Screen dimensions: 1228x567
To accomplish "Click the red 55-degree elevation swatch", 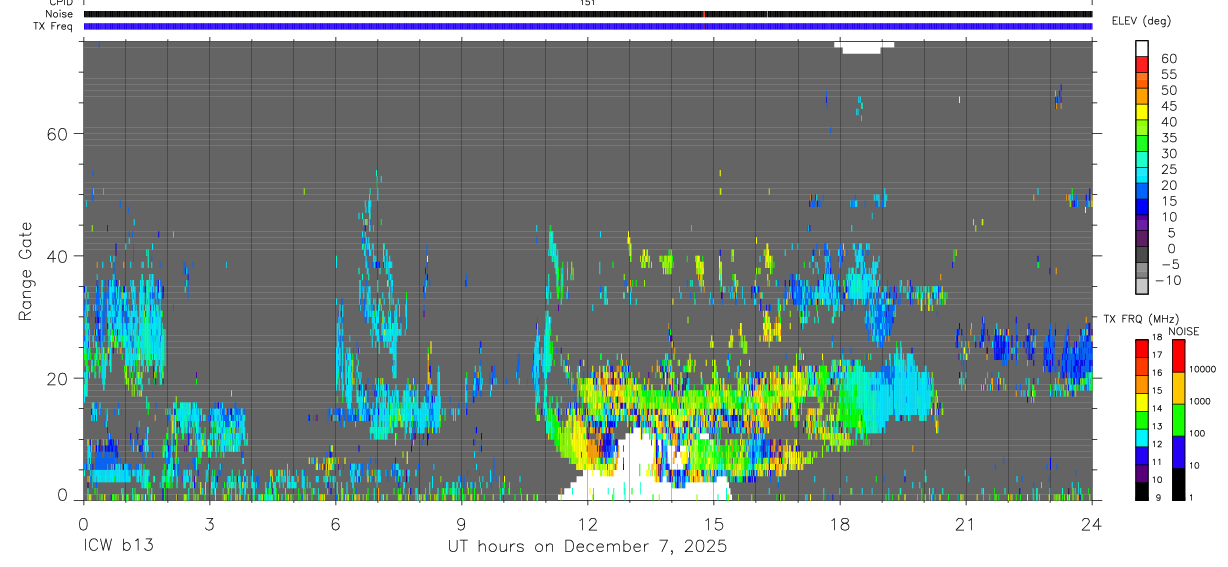I will tap(1141, 65).
